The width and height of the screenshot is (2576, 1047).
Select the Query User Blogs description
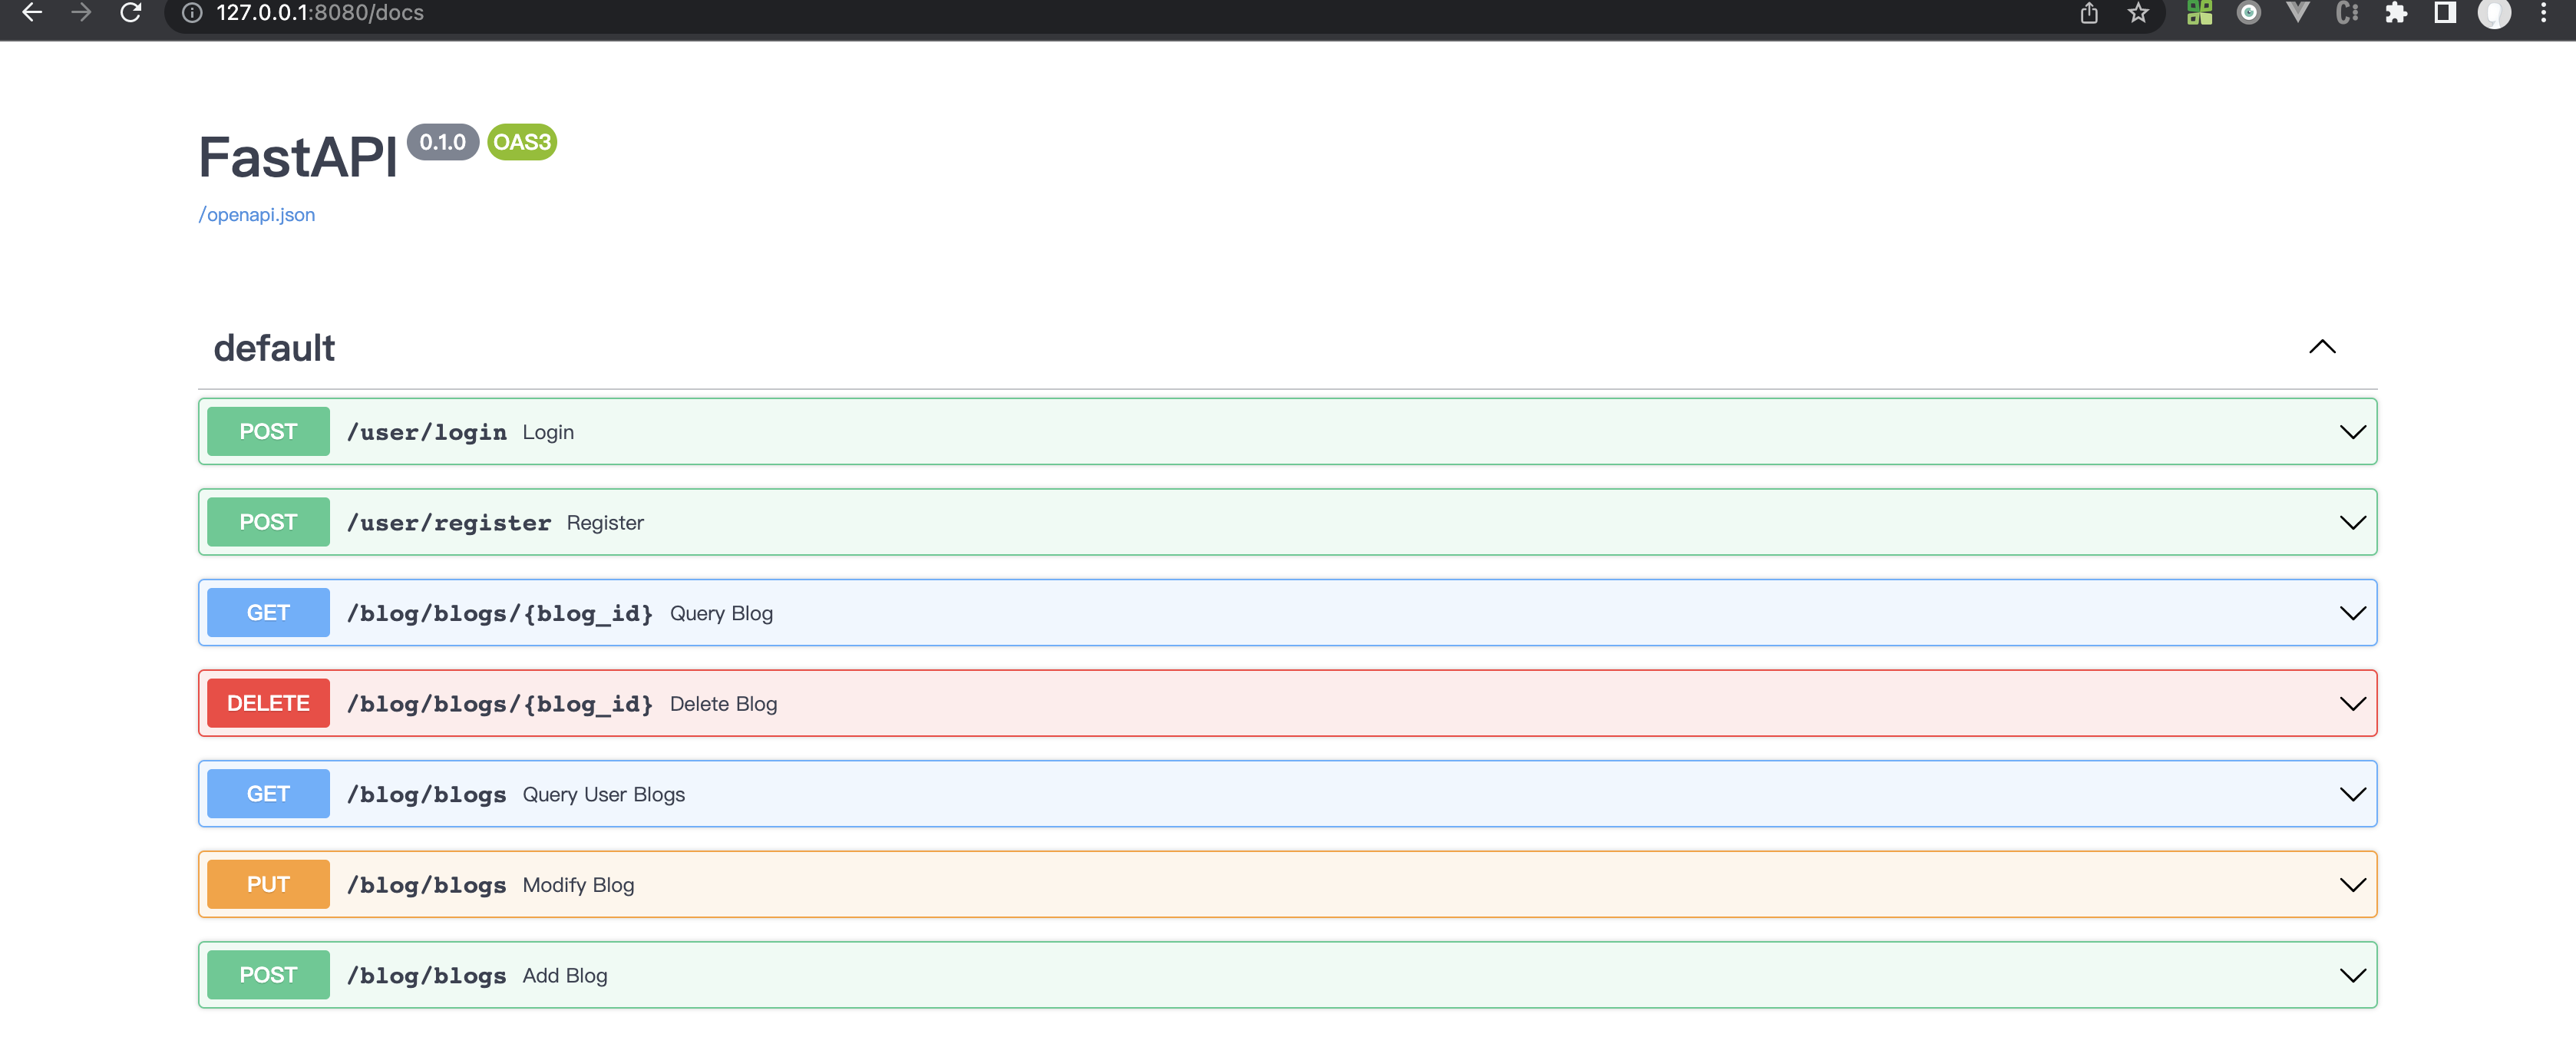point(604,795)
